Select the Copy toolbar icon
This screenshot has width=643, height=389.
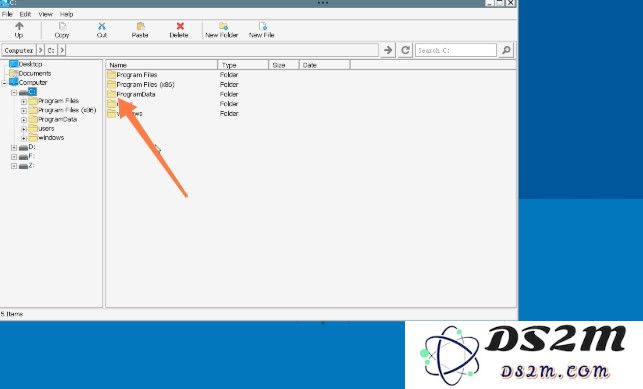[62, 30]
